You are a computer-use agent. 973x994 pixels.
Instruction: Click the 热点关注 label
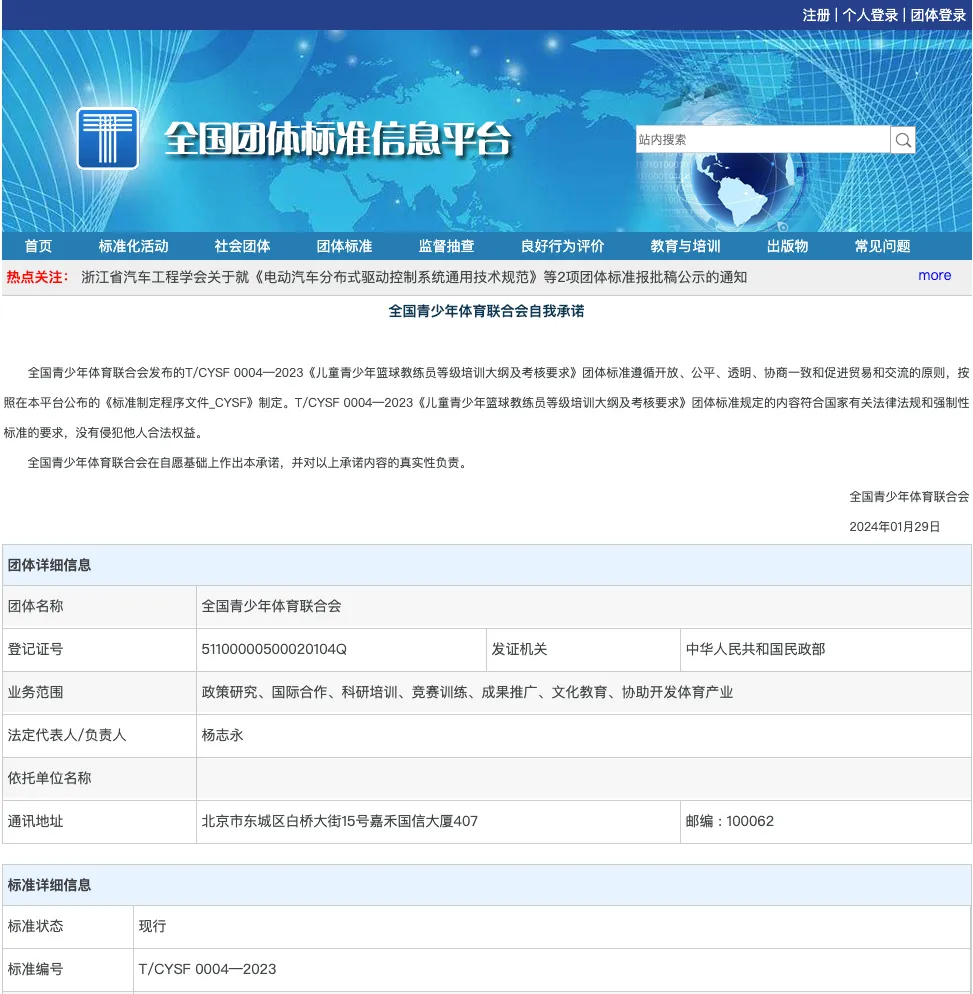click(37, 277)
